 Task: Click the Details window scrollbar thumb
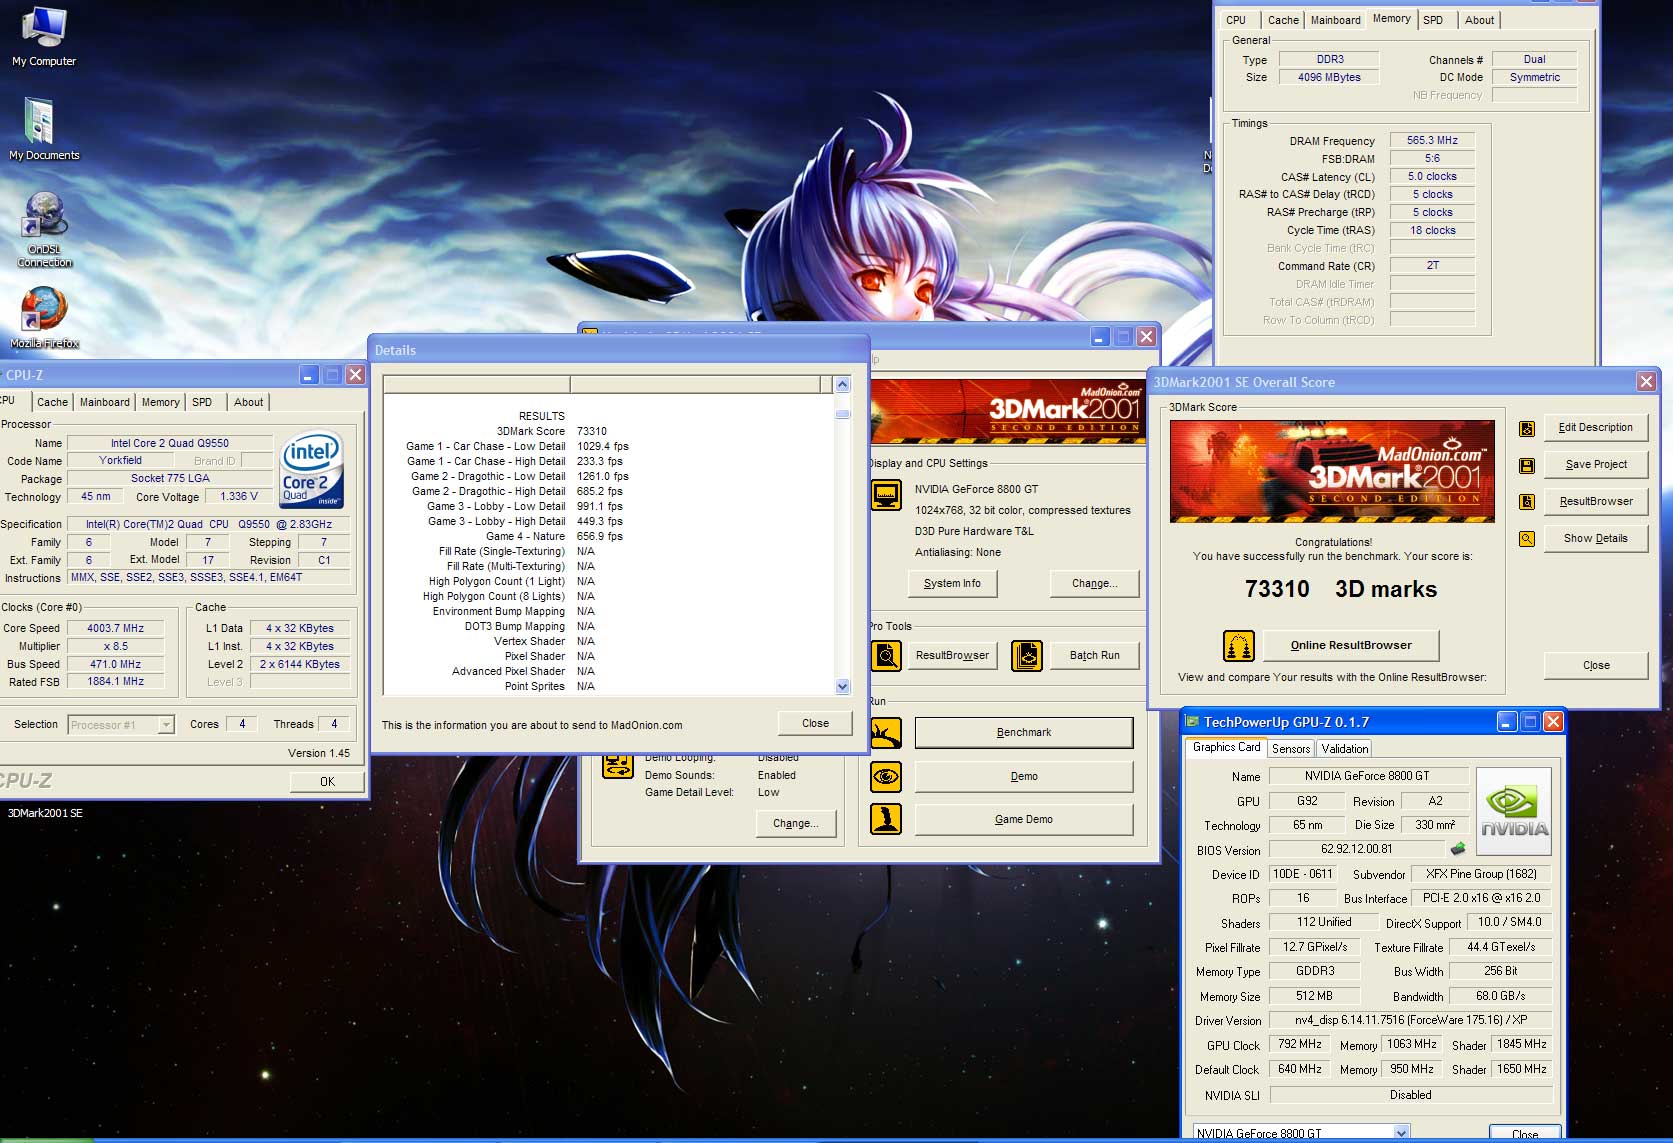(842, 413)
